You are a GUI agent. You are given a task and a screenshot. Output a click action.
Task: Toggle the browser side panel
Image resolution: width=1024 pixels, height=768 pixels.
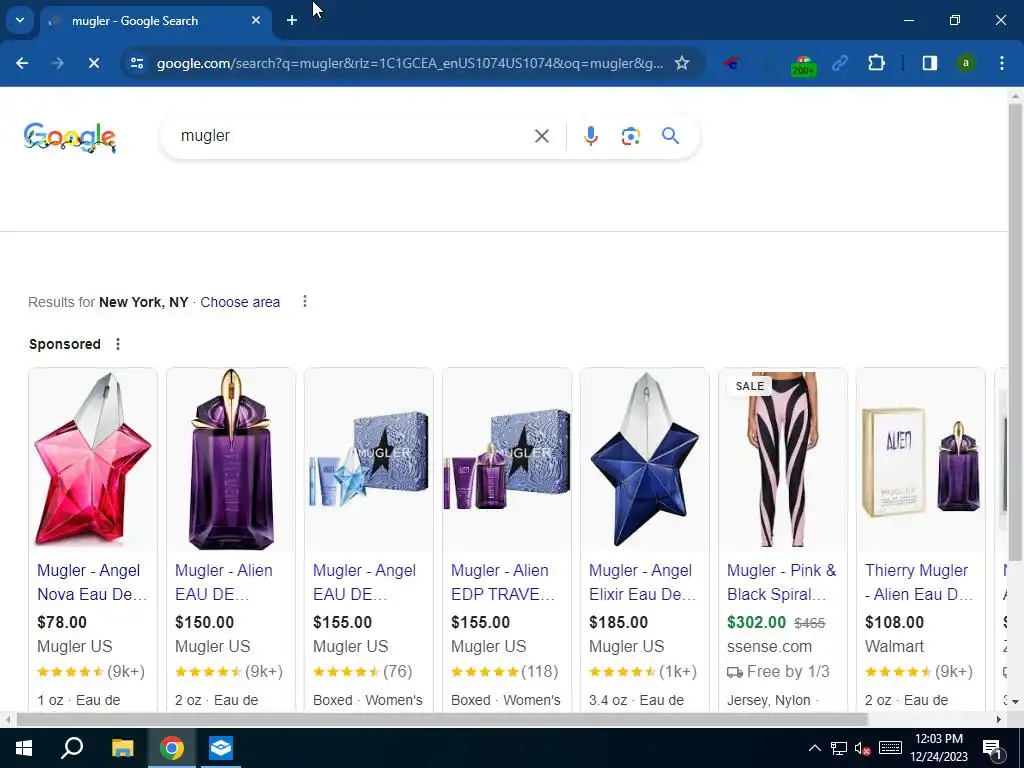929,63
